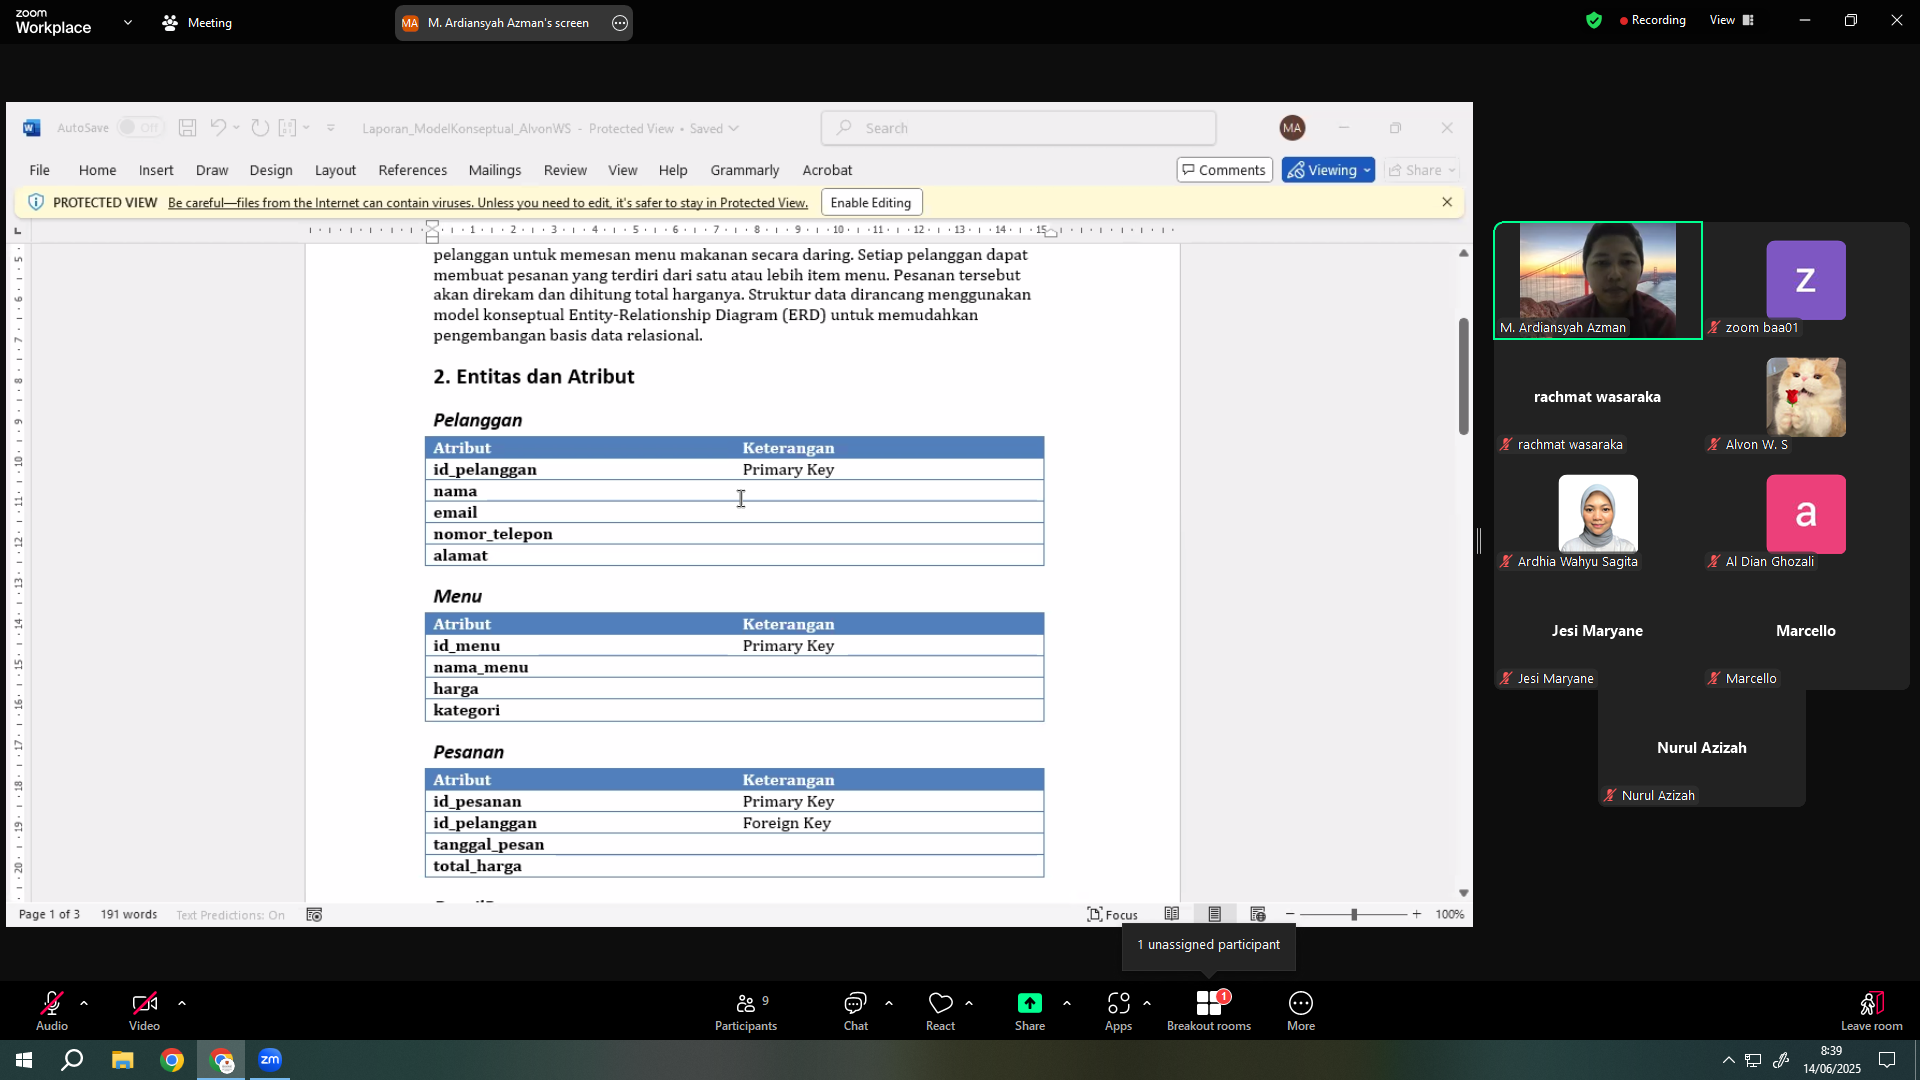The height and width of the screenshot is (1080, 1920).
Task: Open the Zoom Chat panel
Action: 856,1011
